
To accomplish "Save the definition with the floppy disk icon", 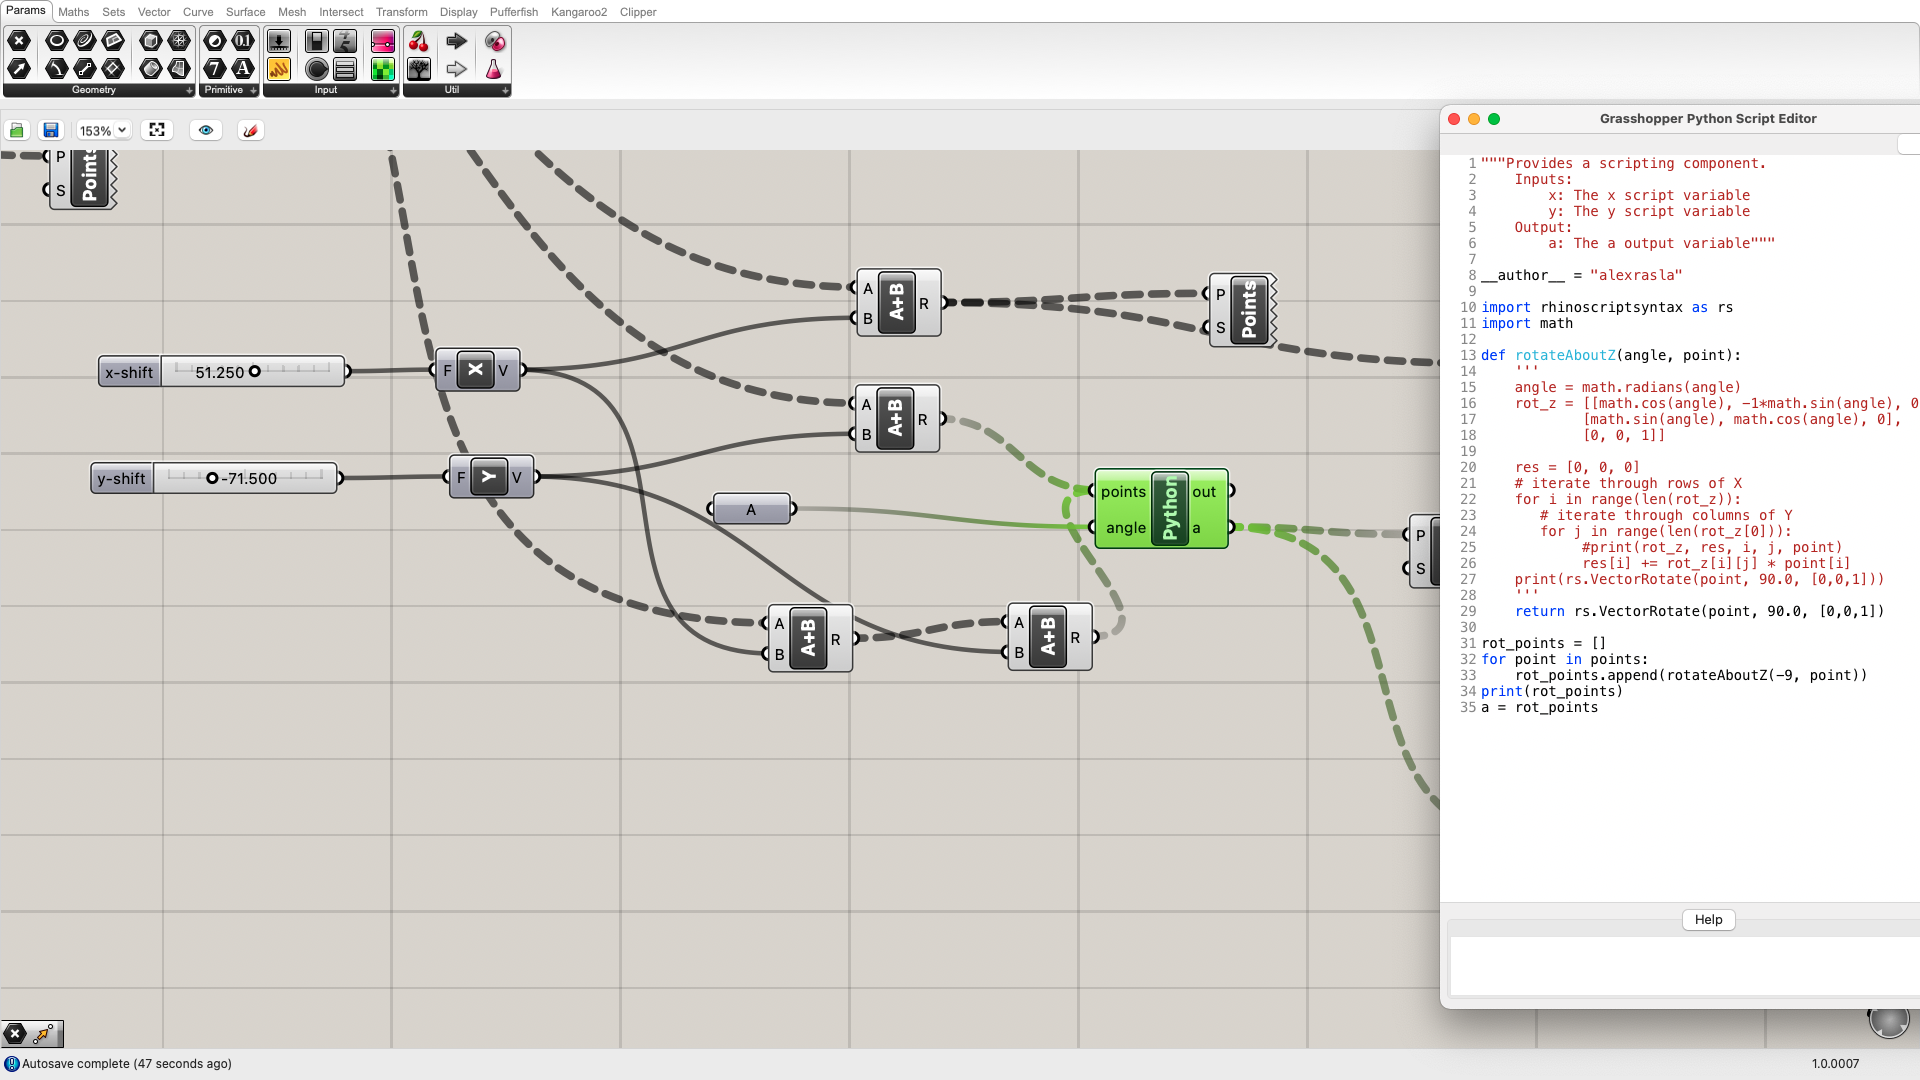I will [x=50, y=130].
